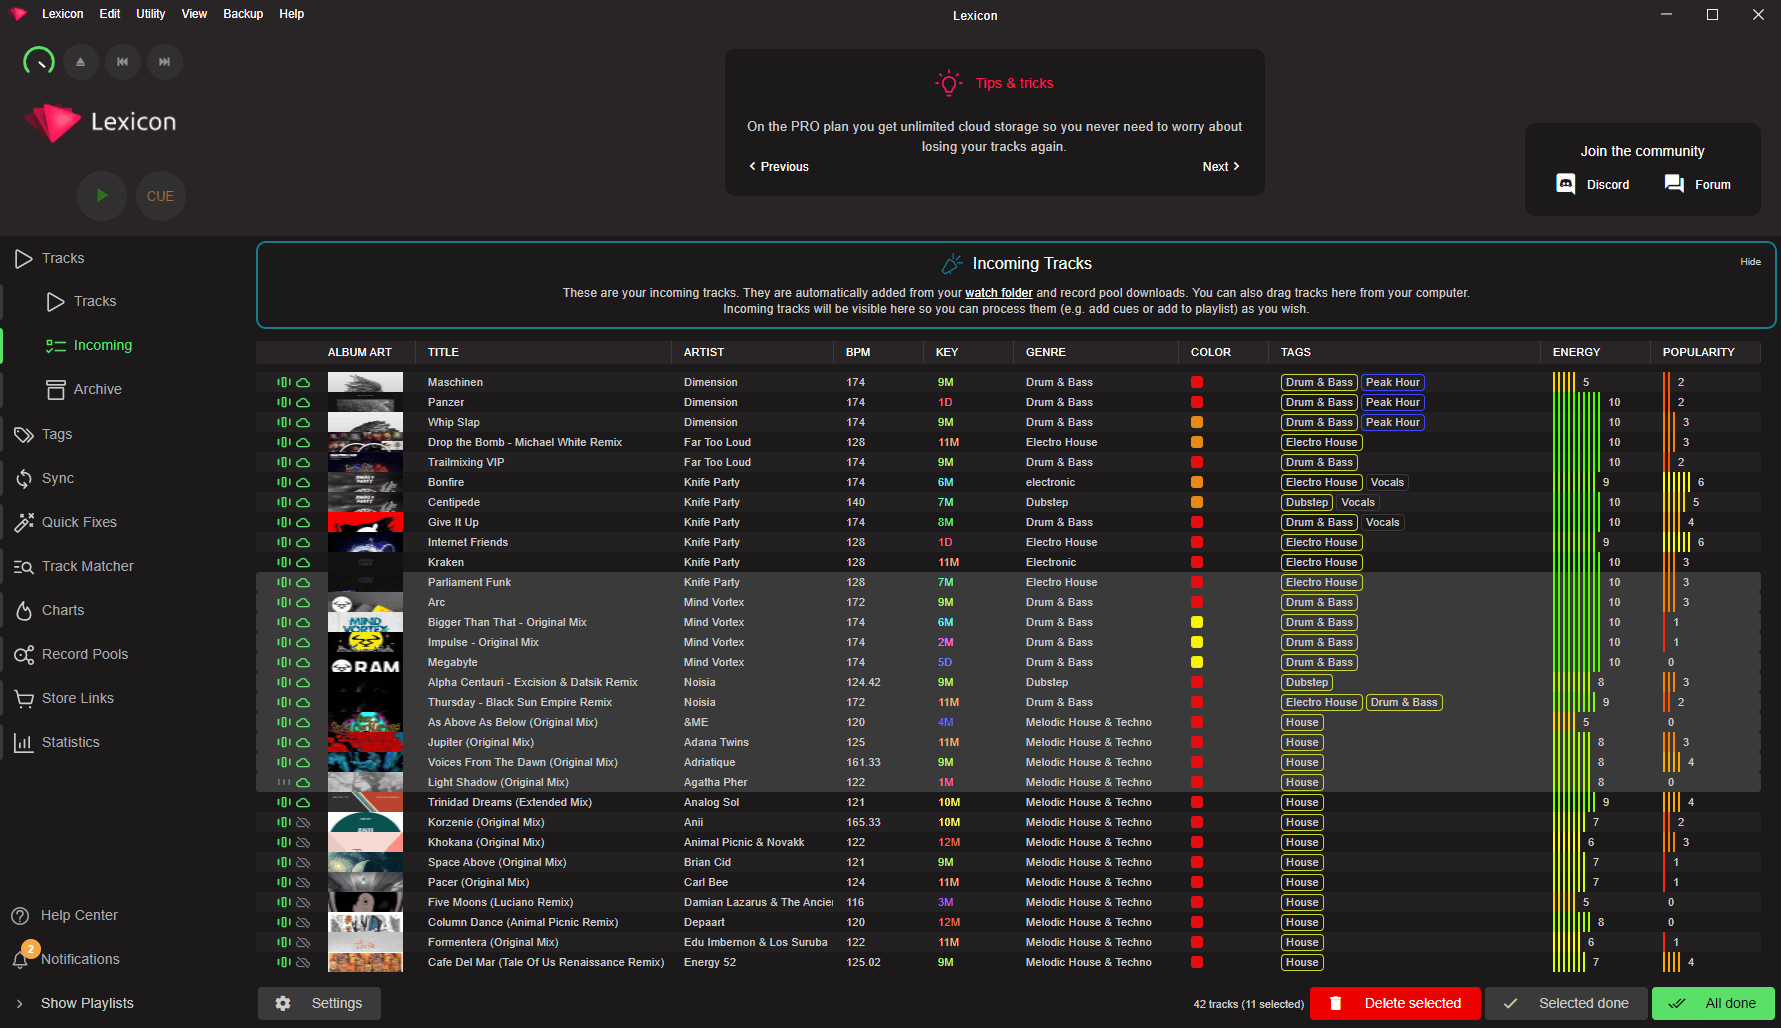Open the Archive view

click(84, 389)
